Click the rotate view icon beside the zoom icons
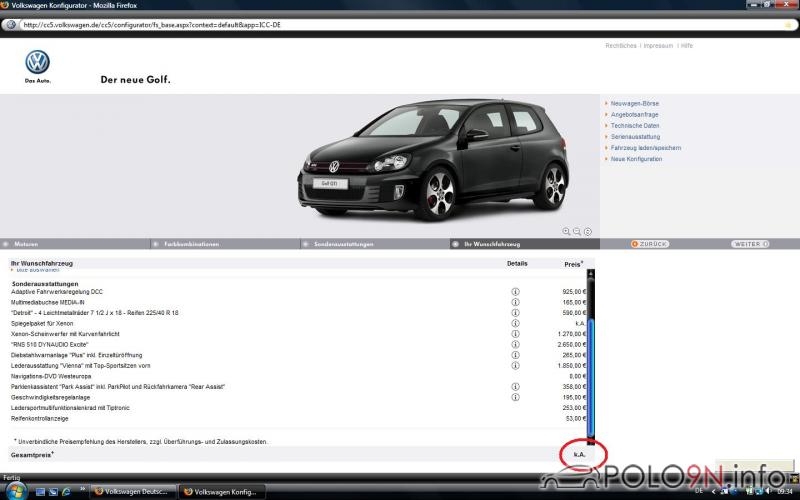800x500 pixels. (588, 231)
